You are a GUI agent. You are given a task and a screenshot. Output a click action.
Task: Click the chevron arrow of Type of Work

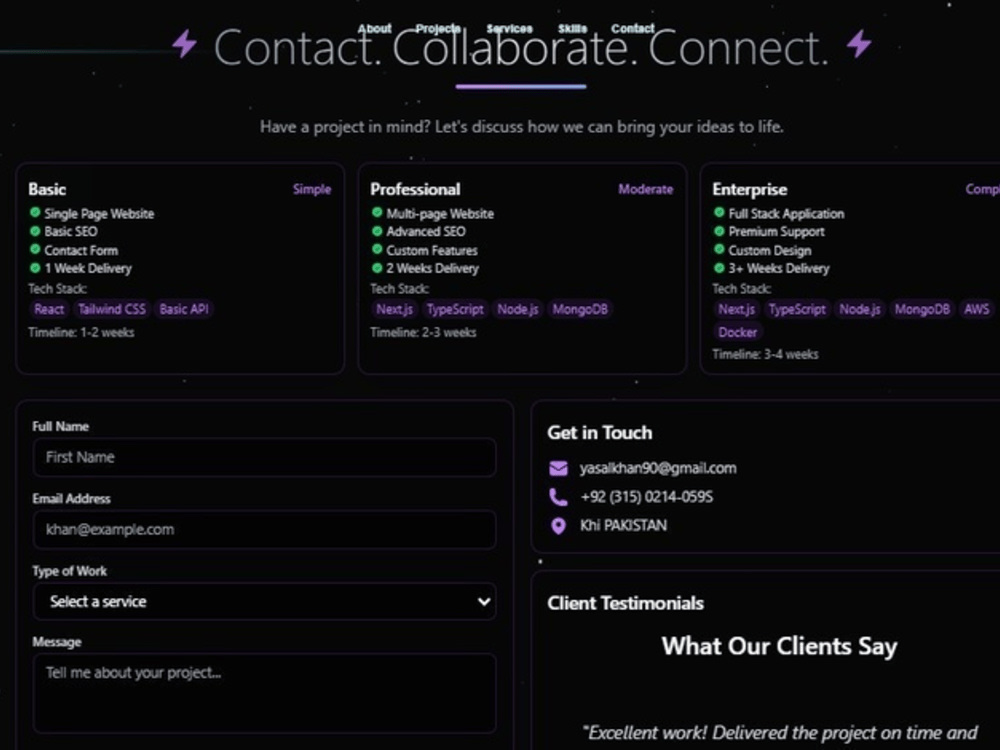click(484, 601)
